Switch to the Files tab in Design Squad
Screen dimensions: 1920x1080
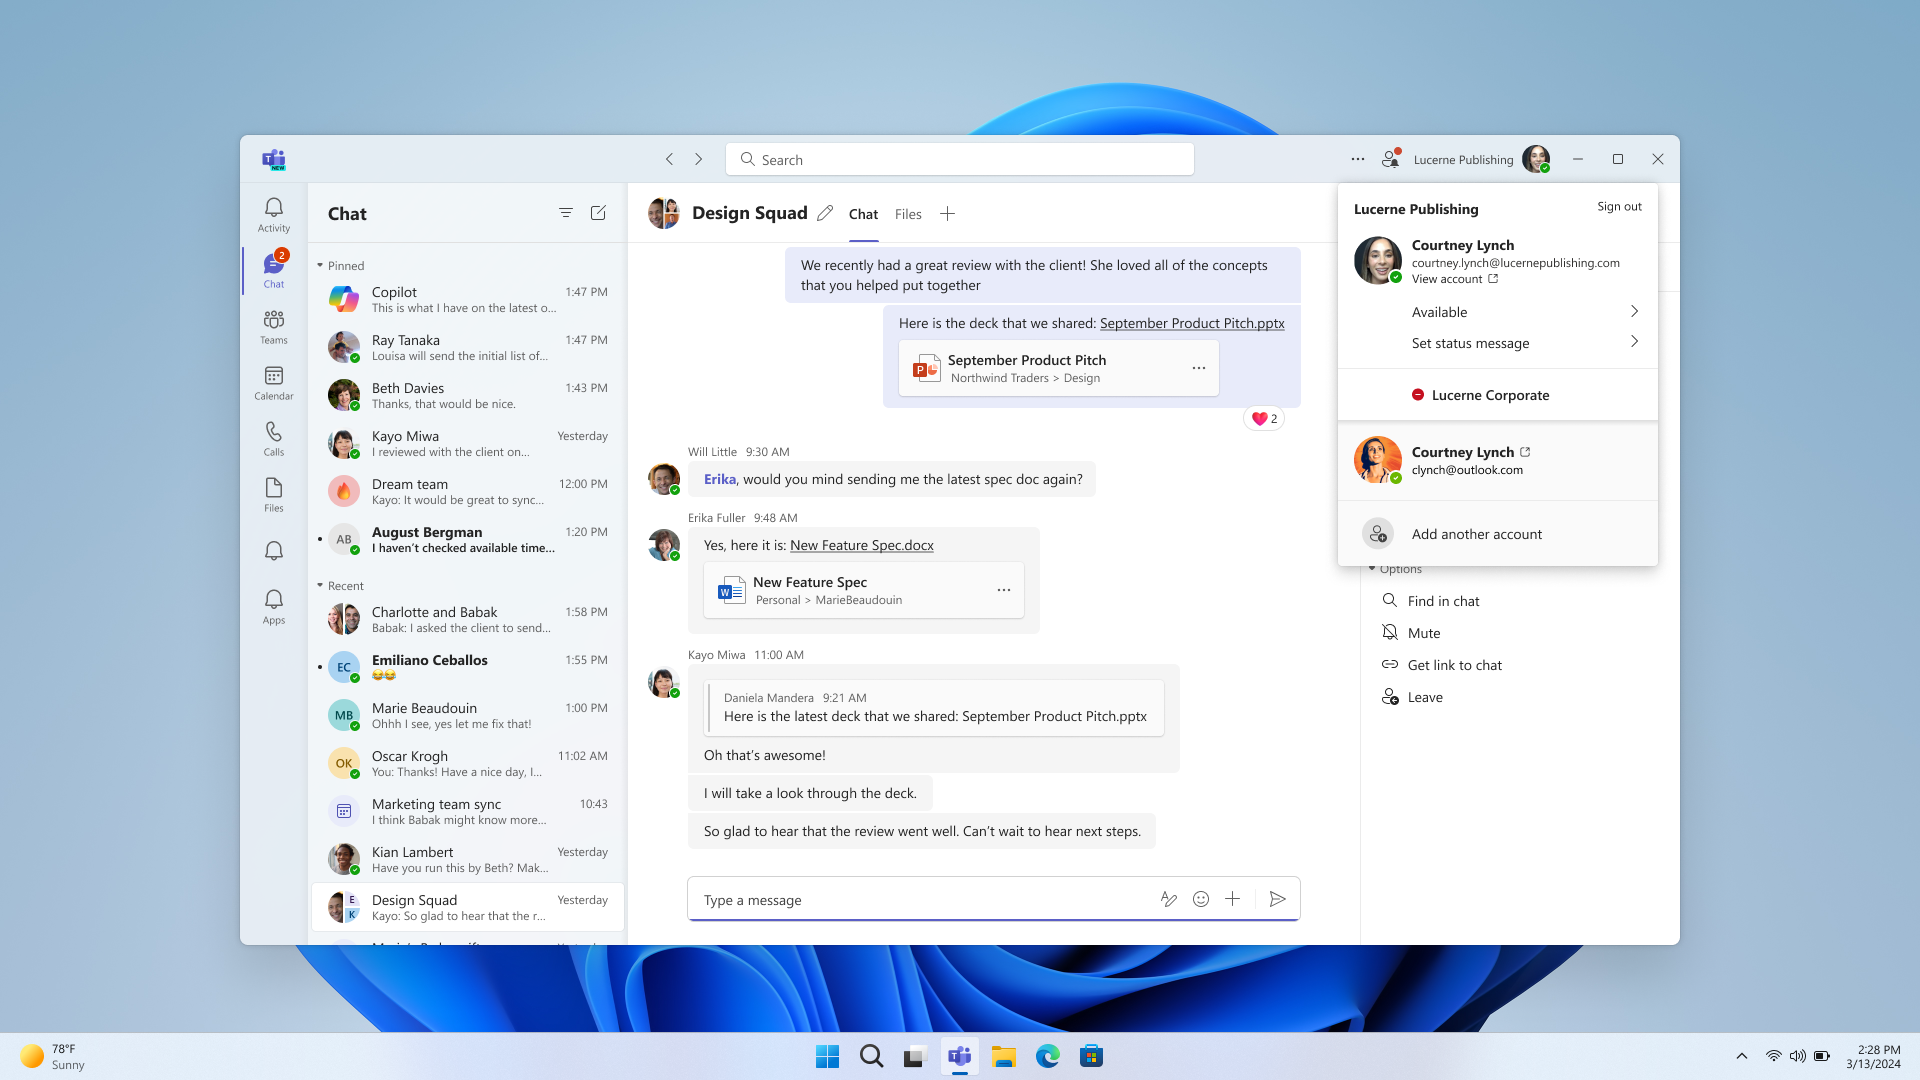point(907,214)
